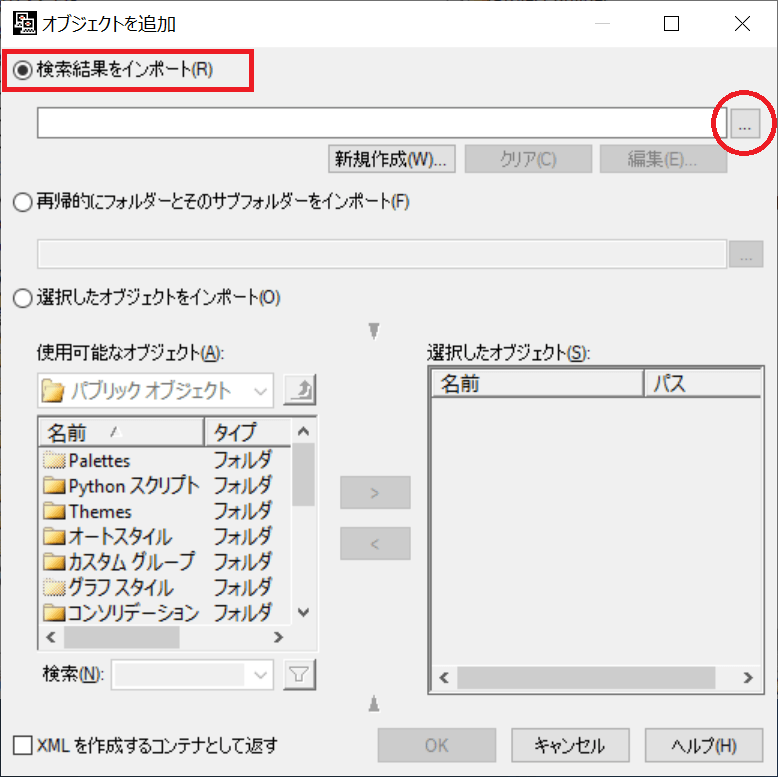
Task: Click add to selected objects arrow button
Action: (375, 493)
